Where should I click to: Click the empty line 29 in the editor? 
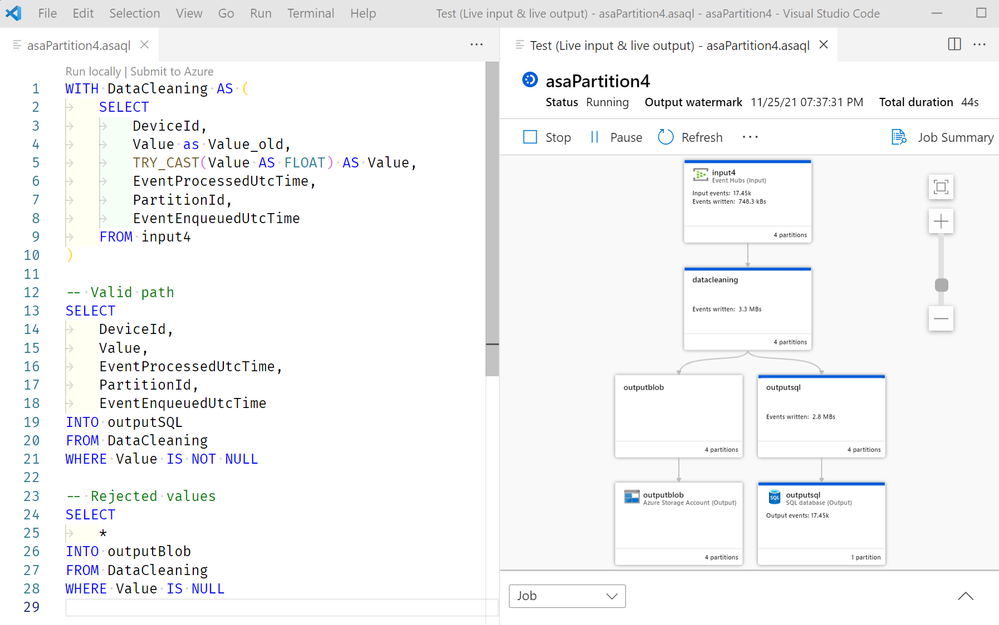(280, 607)
